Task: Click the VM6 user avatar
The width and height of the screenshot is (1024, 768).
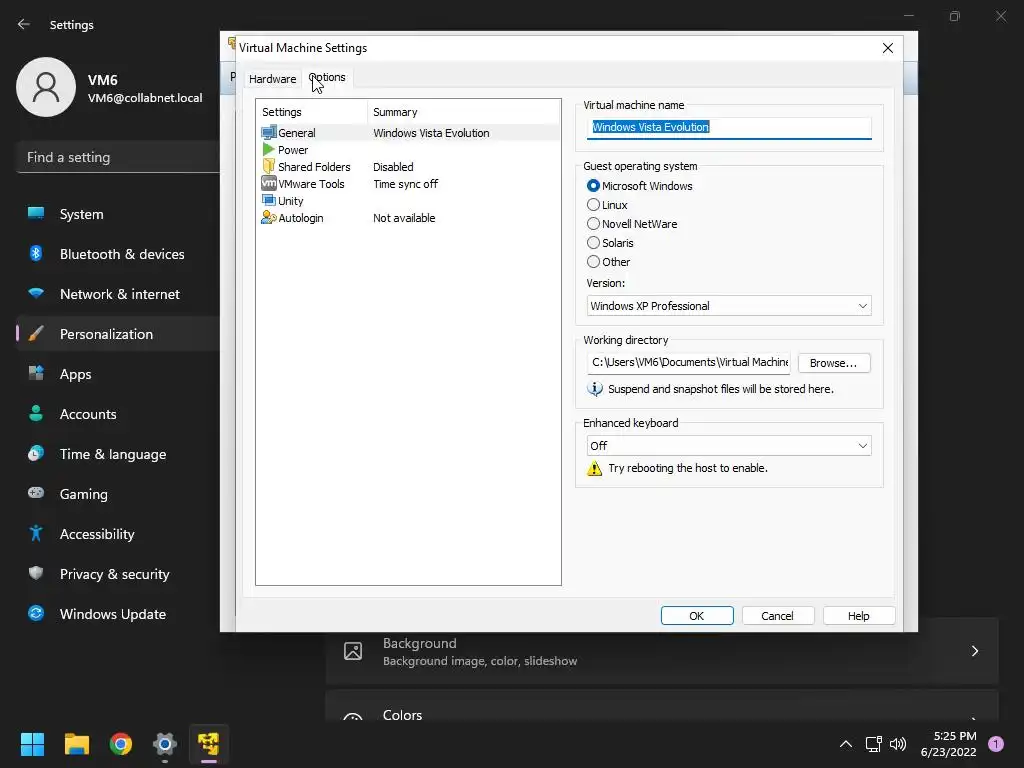Action: click(46, 87)
